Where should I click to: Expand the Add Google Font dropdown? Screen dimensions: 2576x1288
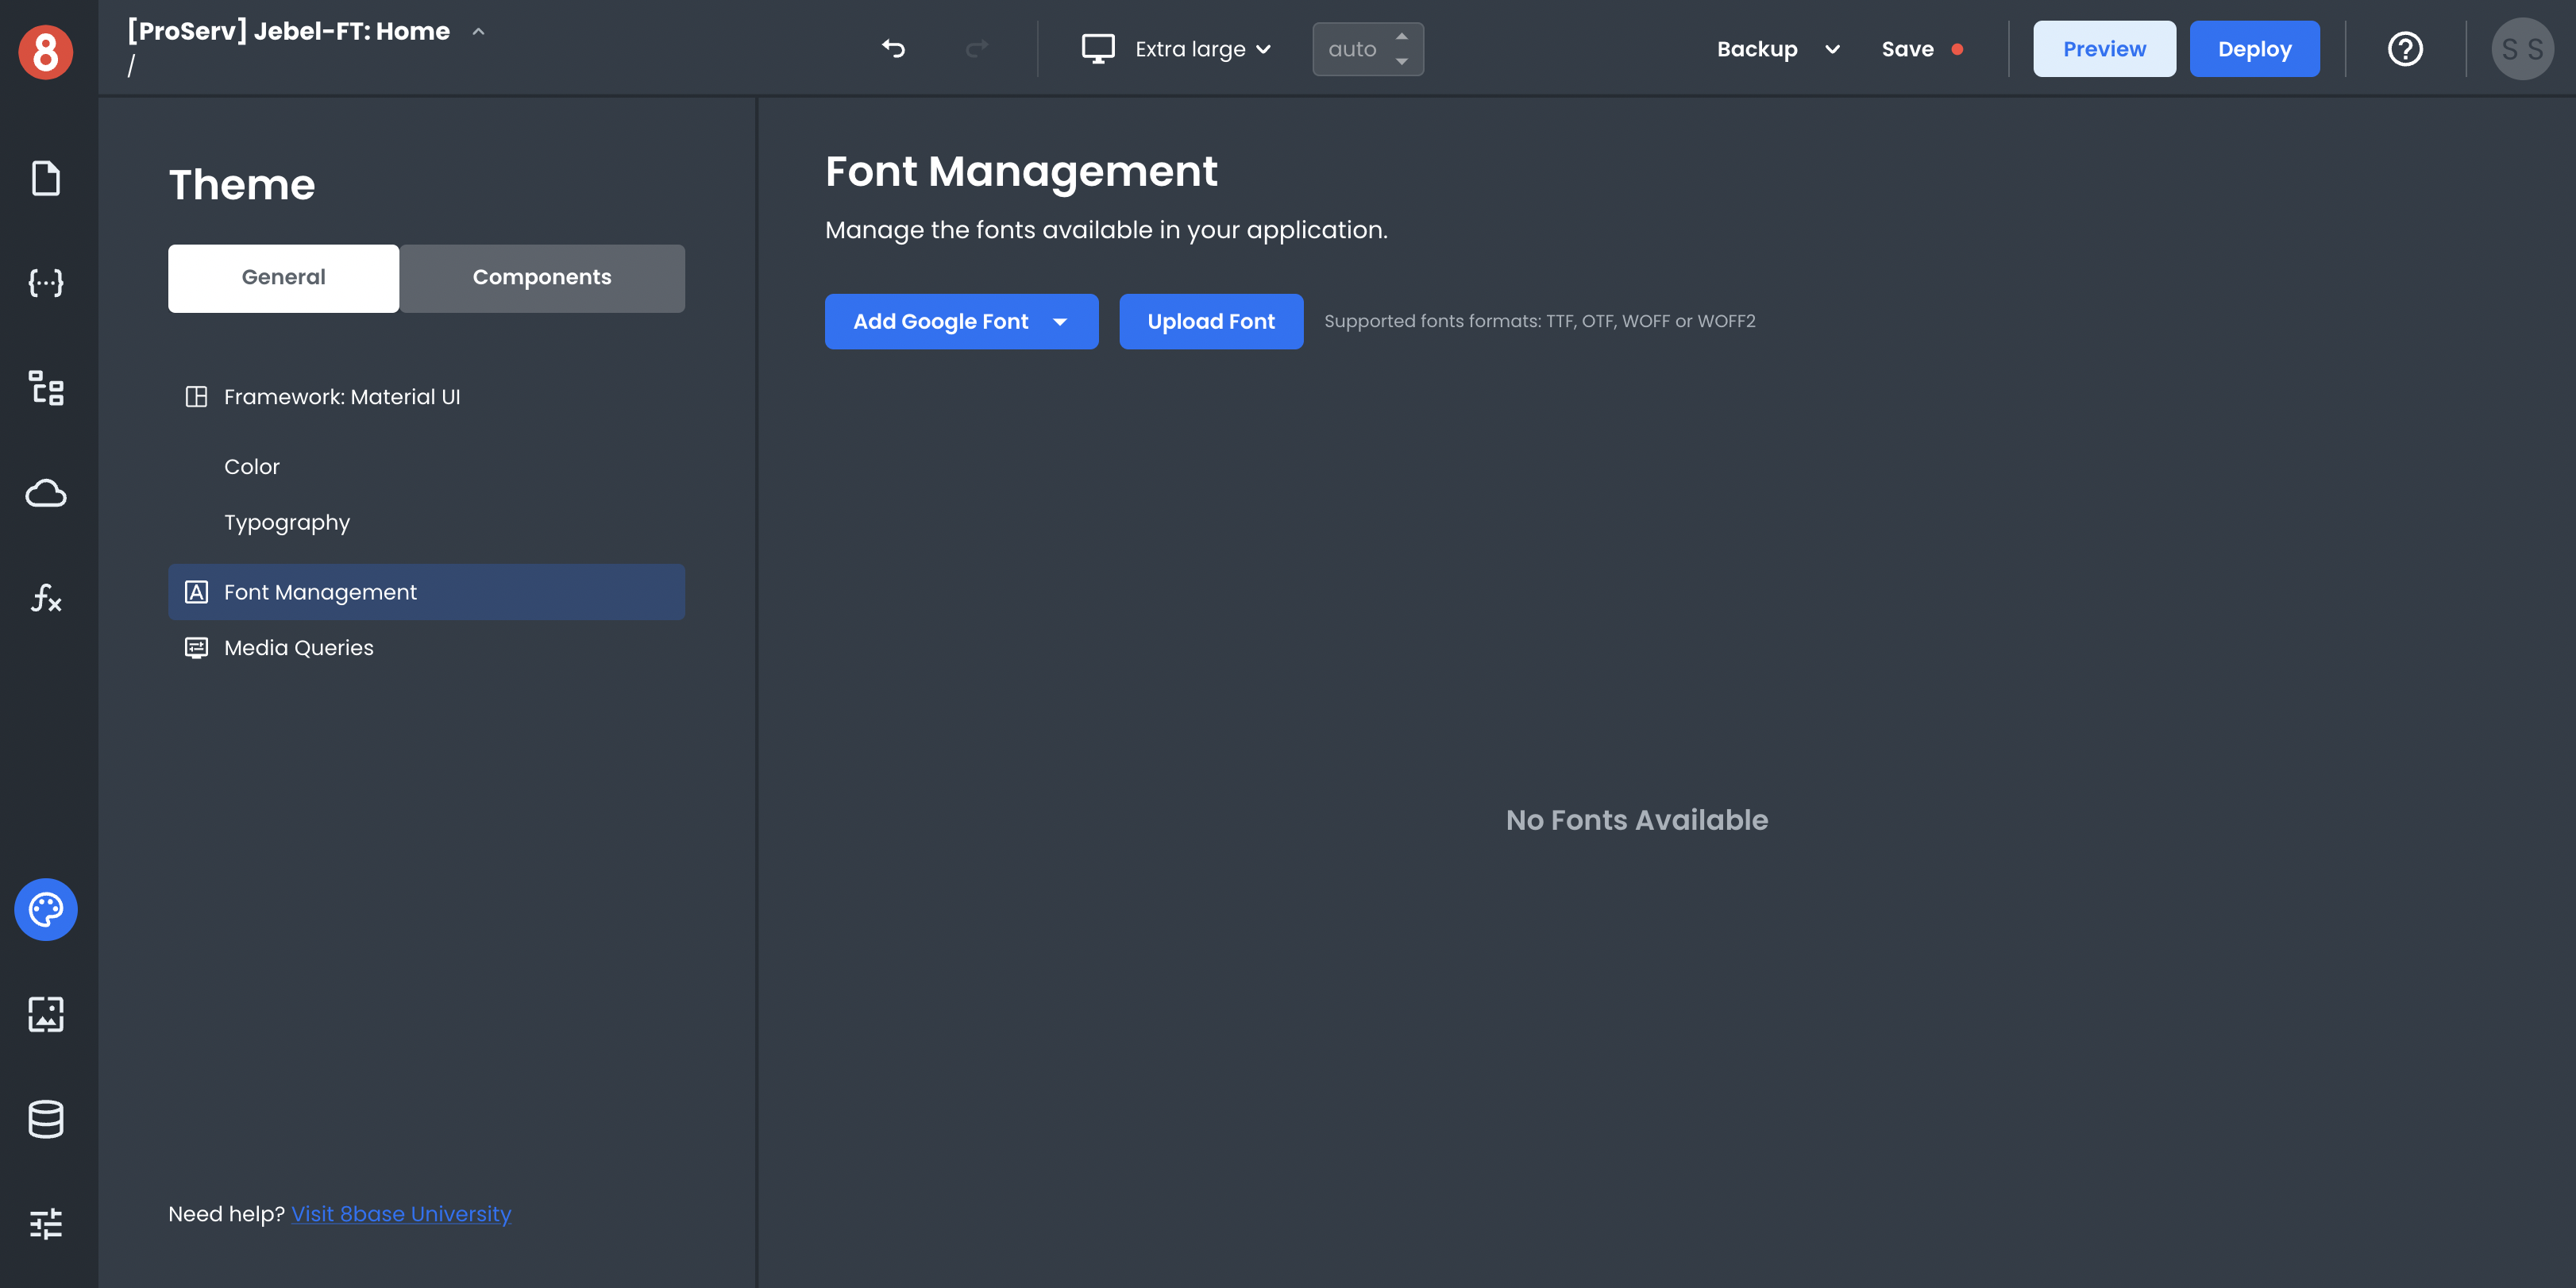1060,322
